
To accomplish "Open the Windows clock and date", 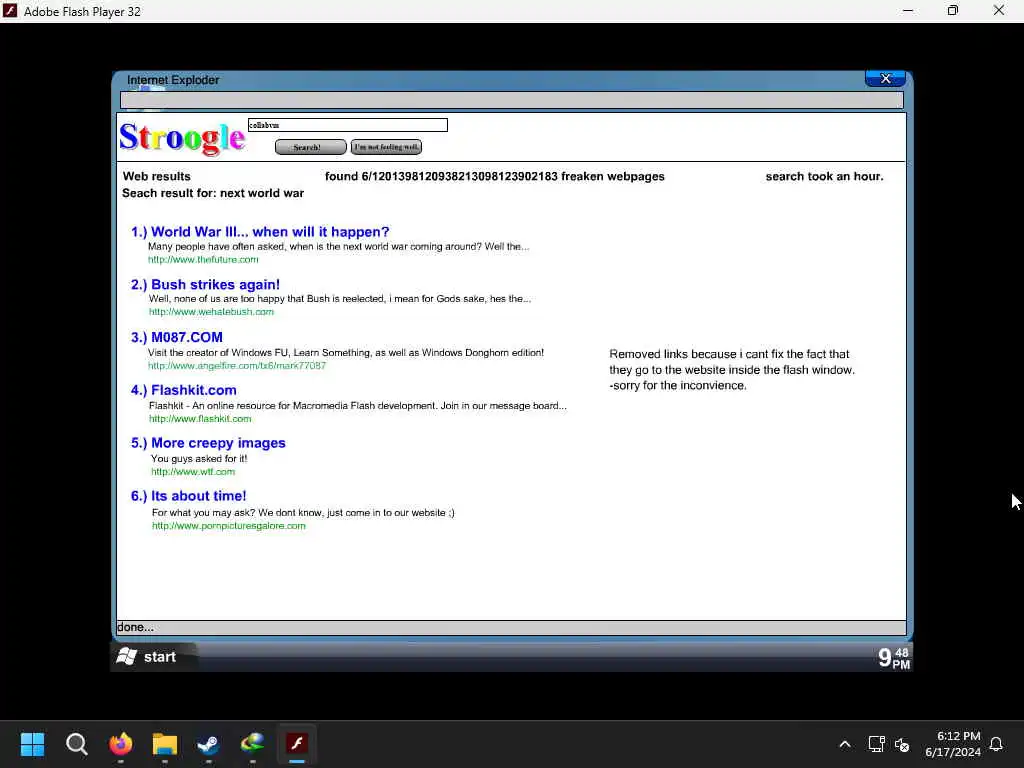I will point(952,744).
